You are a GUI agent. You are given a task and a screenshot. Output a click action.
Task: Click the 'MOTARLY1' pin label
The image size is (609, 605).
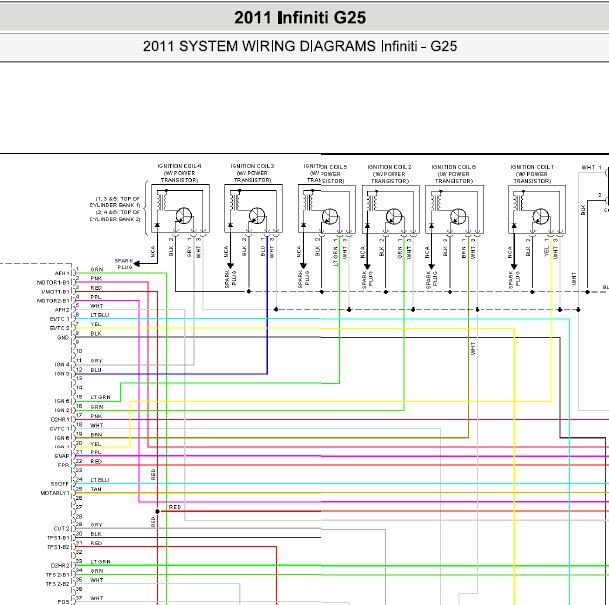[55, 493]
